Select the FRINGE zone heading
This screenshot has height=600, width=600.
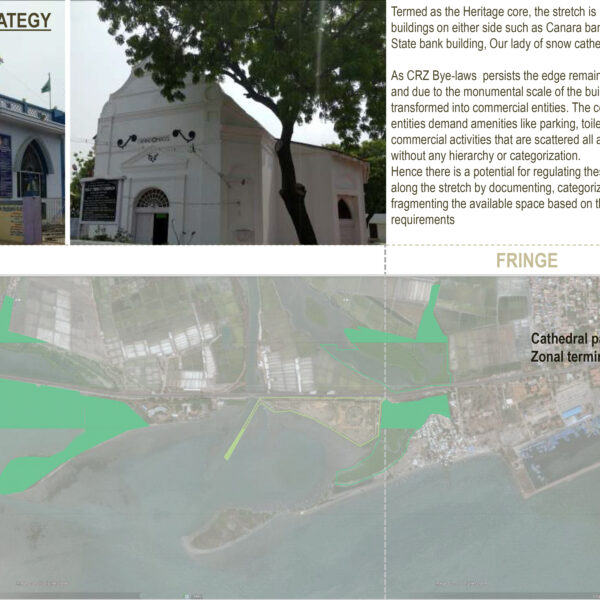pos(527,262)
